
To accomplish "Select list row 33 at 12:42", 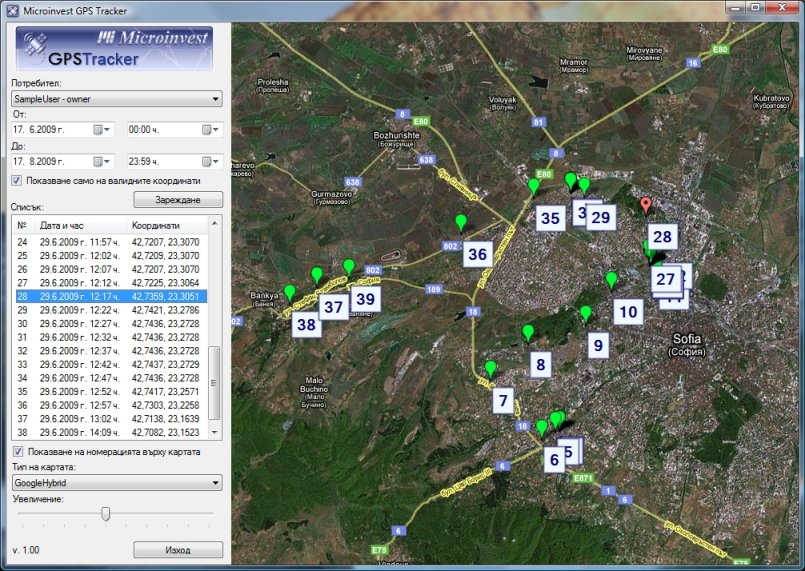I will (x=110, y=365).
